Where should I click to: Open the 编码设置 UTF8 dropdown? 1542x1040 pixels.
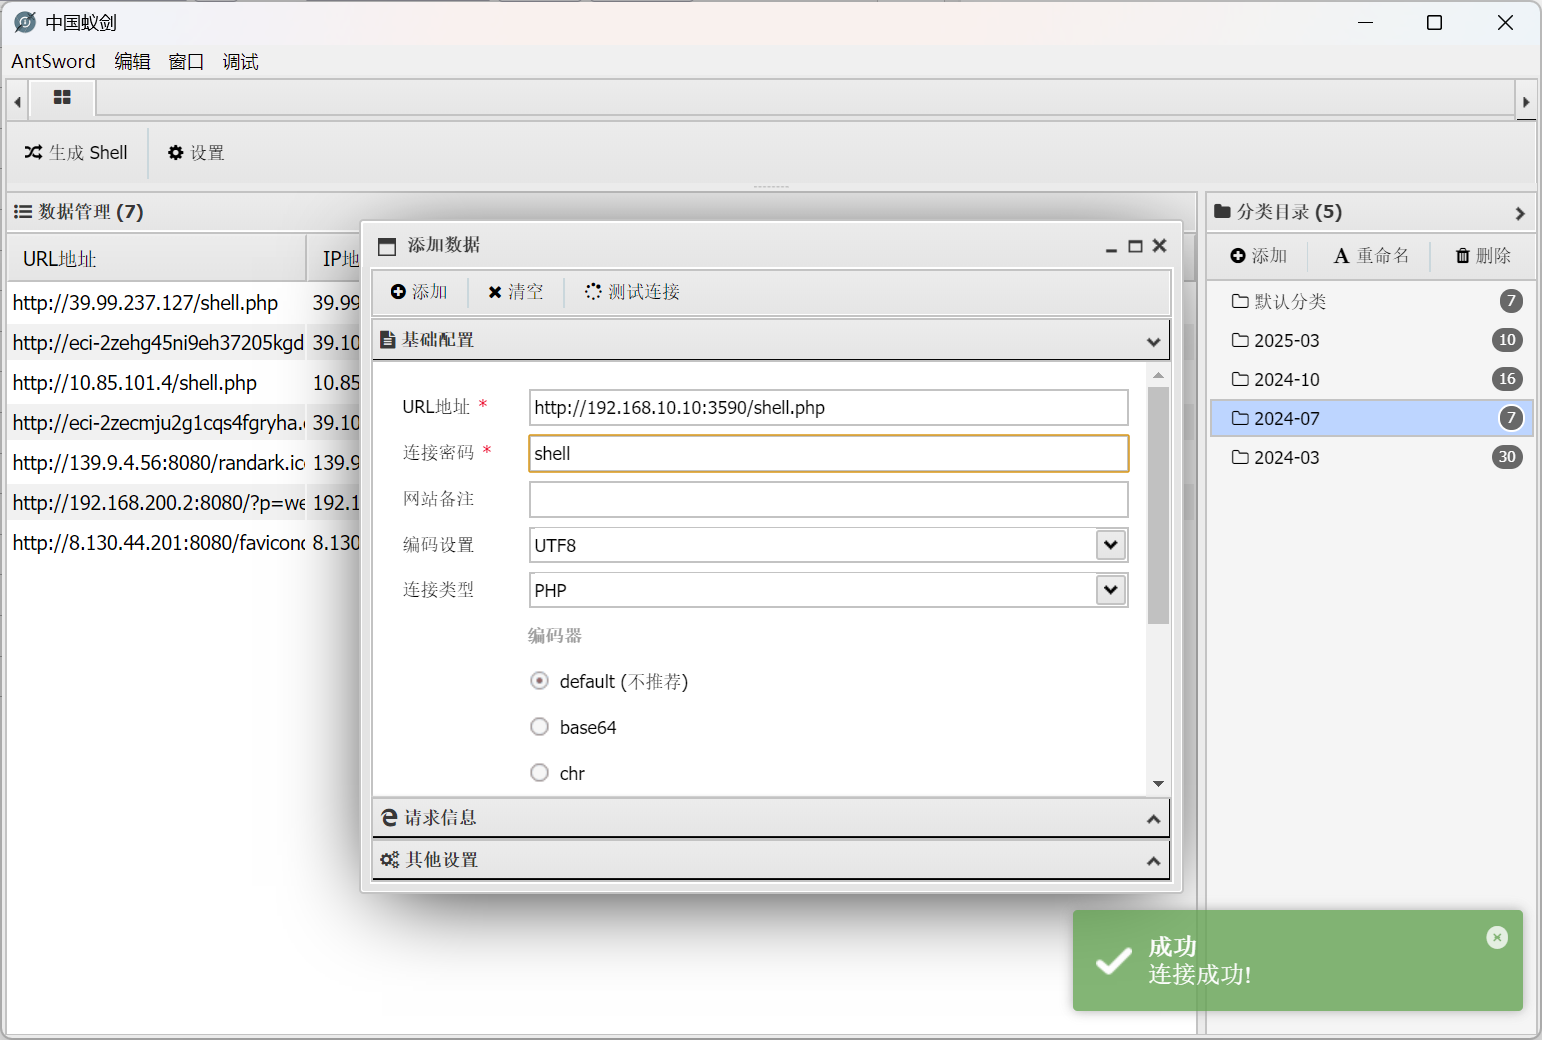click(x=1110, y=545)
